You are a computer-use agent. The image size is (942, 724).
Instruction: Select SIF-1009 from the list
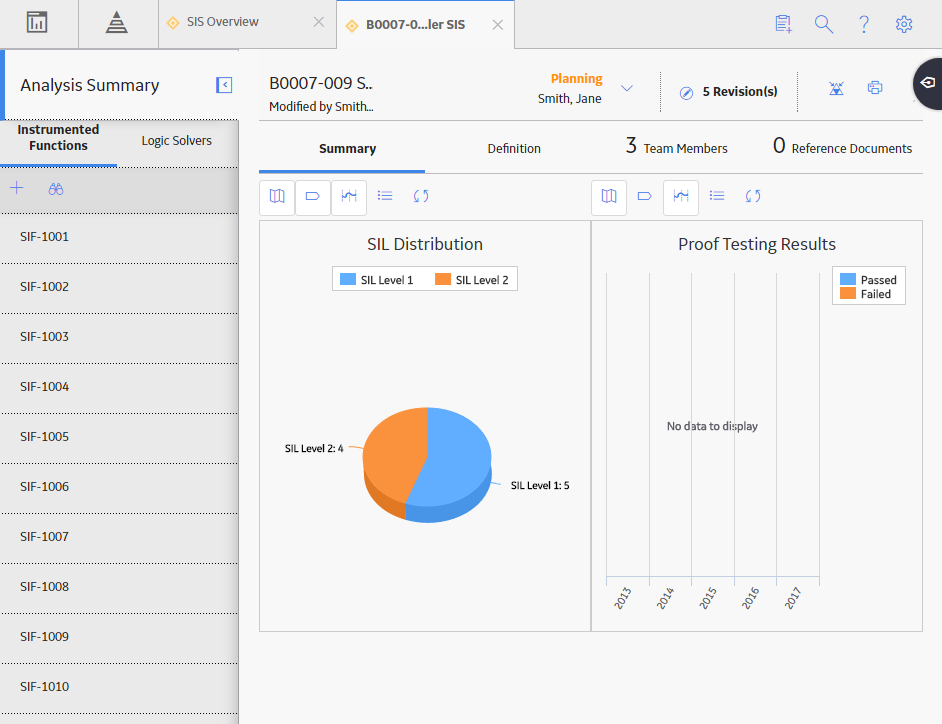pyautogui.click(x=119, y=636)
